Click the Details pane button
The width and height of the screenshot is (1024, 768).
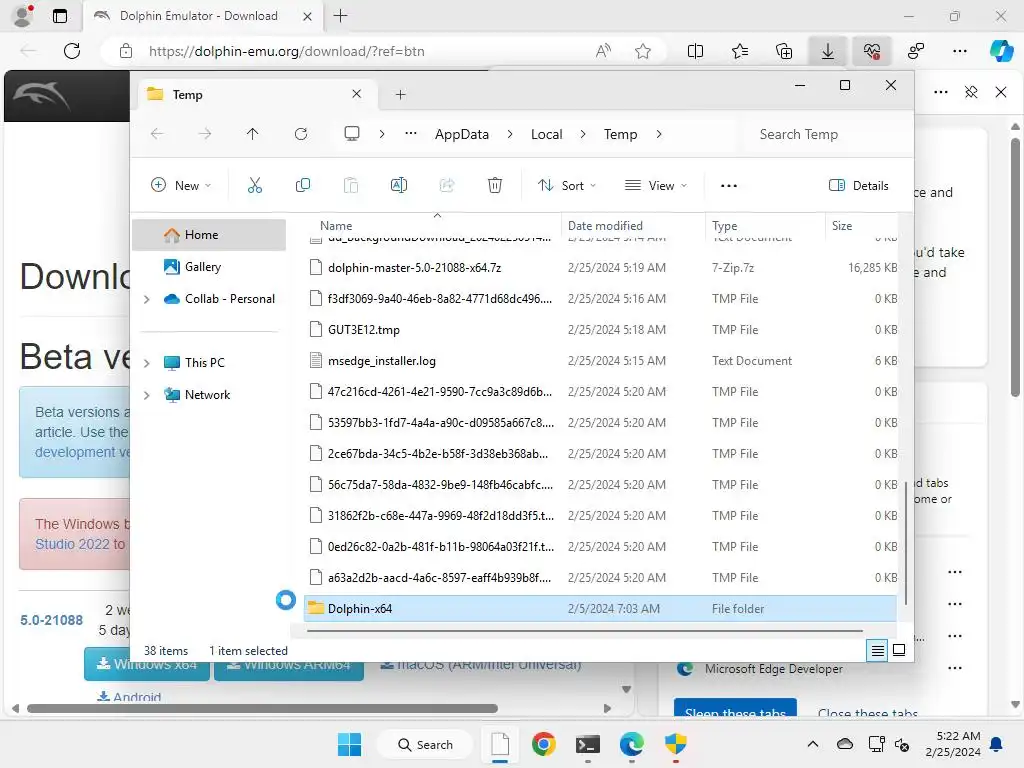[858, 185]
